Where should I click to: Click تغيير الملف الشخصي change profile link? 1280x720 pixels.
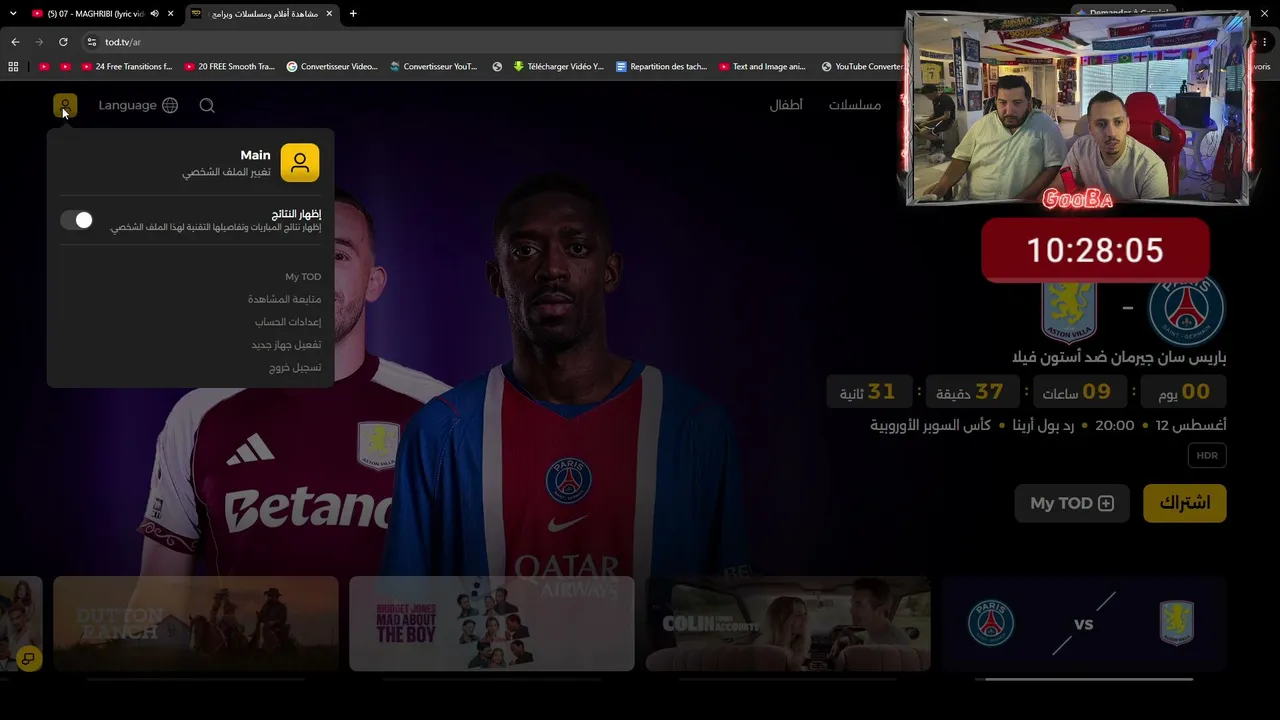coord(226,172)
